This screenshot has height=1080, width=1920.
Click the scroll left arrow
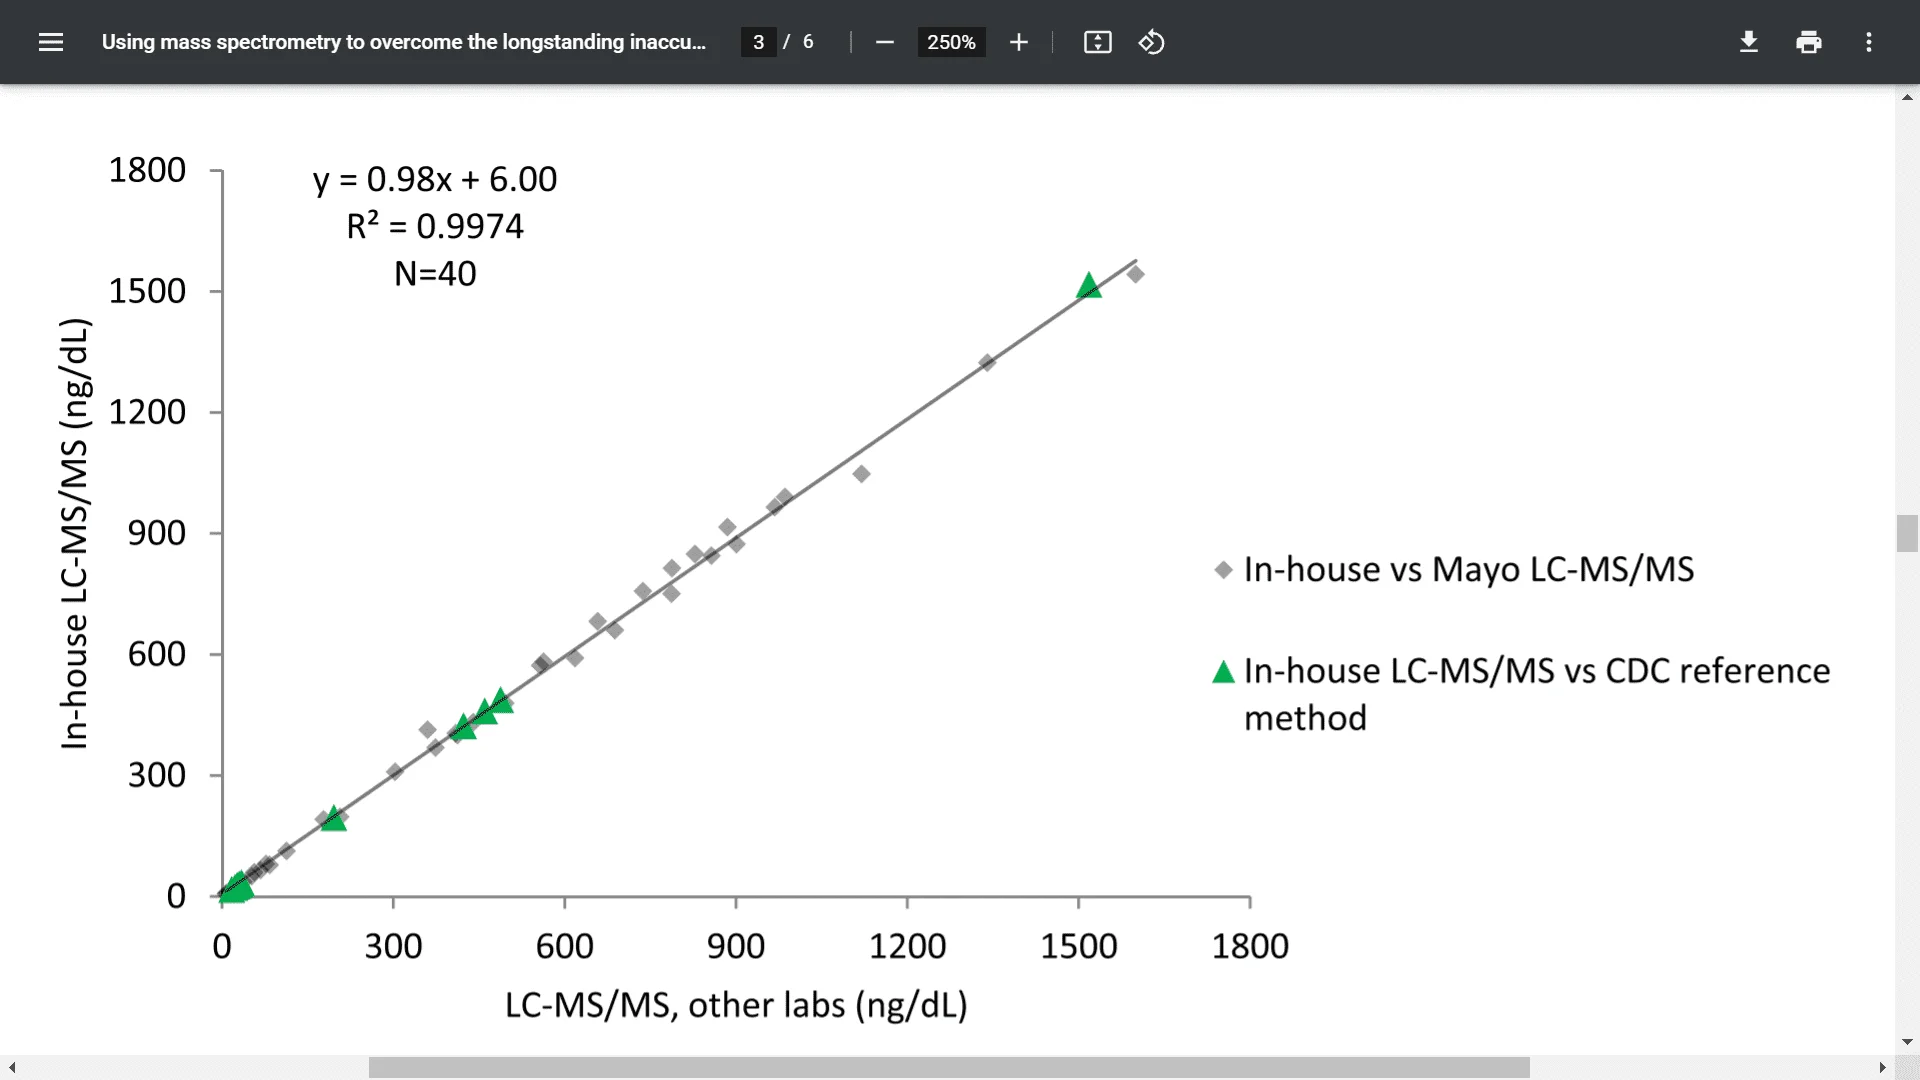11,1067
